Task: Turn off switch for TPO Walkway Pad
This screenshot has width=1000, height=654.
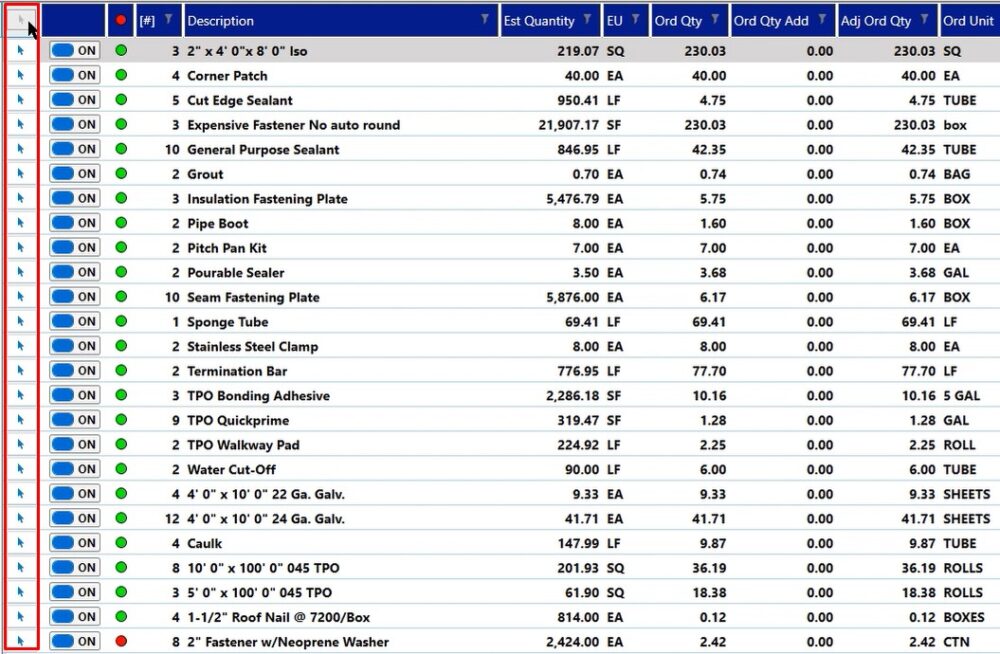Action: (74, 445)
